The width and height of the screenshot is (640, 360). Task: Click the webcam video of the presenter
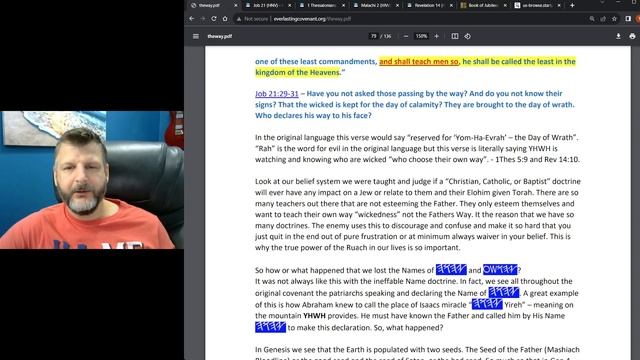pos(92,180)
